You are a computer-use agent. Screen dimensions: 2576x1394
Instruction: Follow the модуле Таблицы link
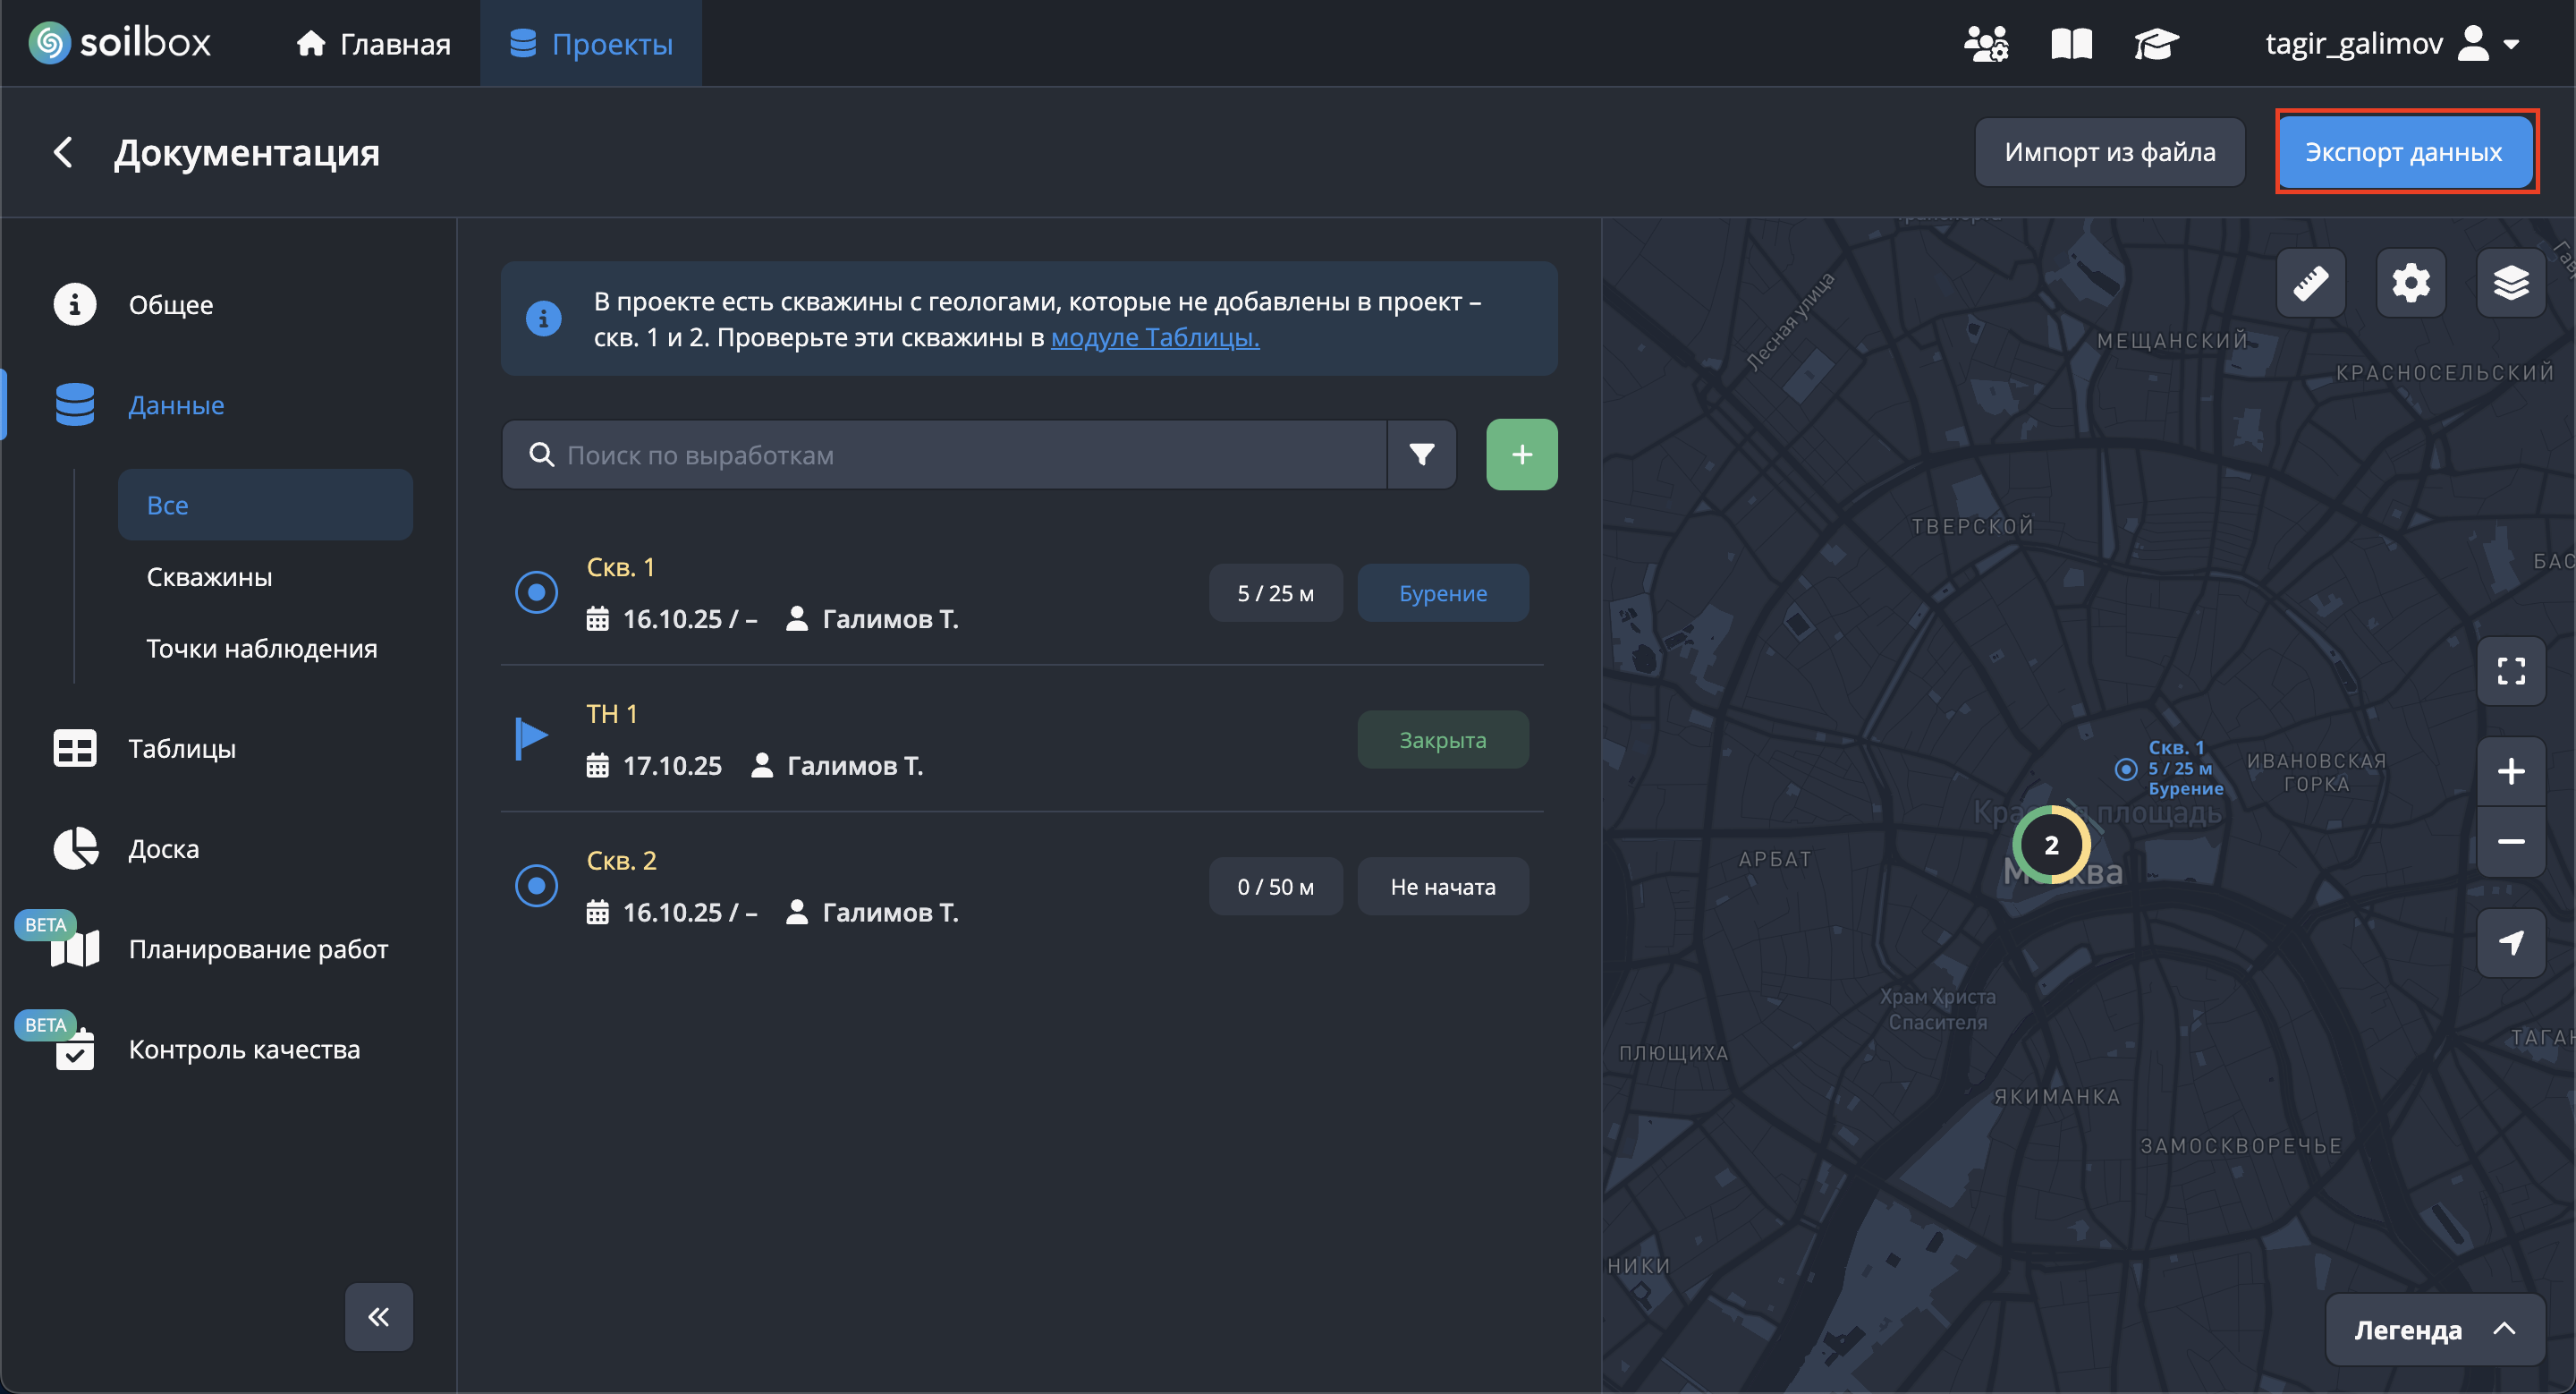point(1154,338)
